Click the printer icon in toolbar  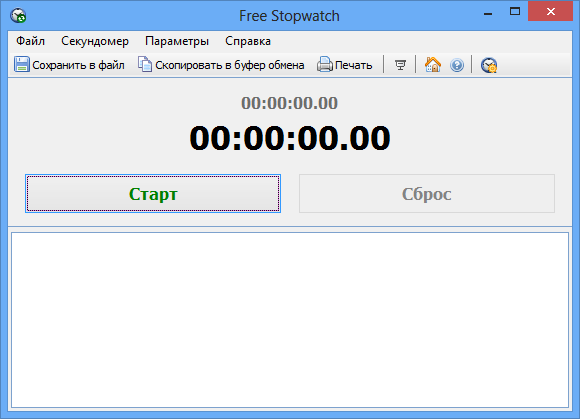tap(325, 64)
